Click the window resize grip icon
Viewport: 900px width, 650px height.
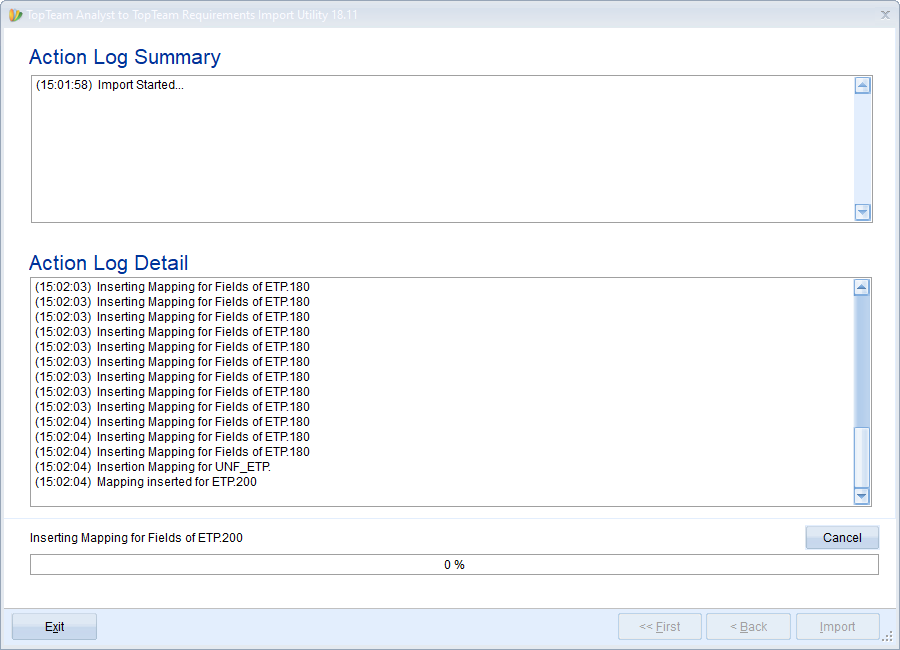887,636
